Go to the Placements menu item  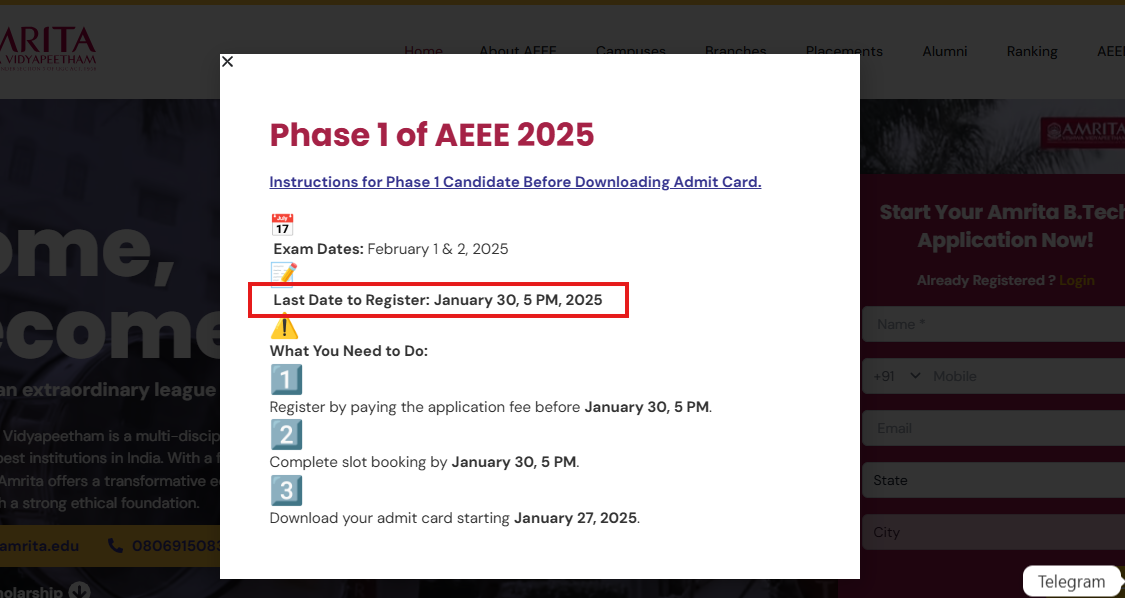point(844,51)
